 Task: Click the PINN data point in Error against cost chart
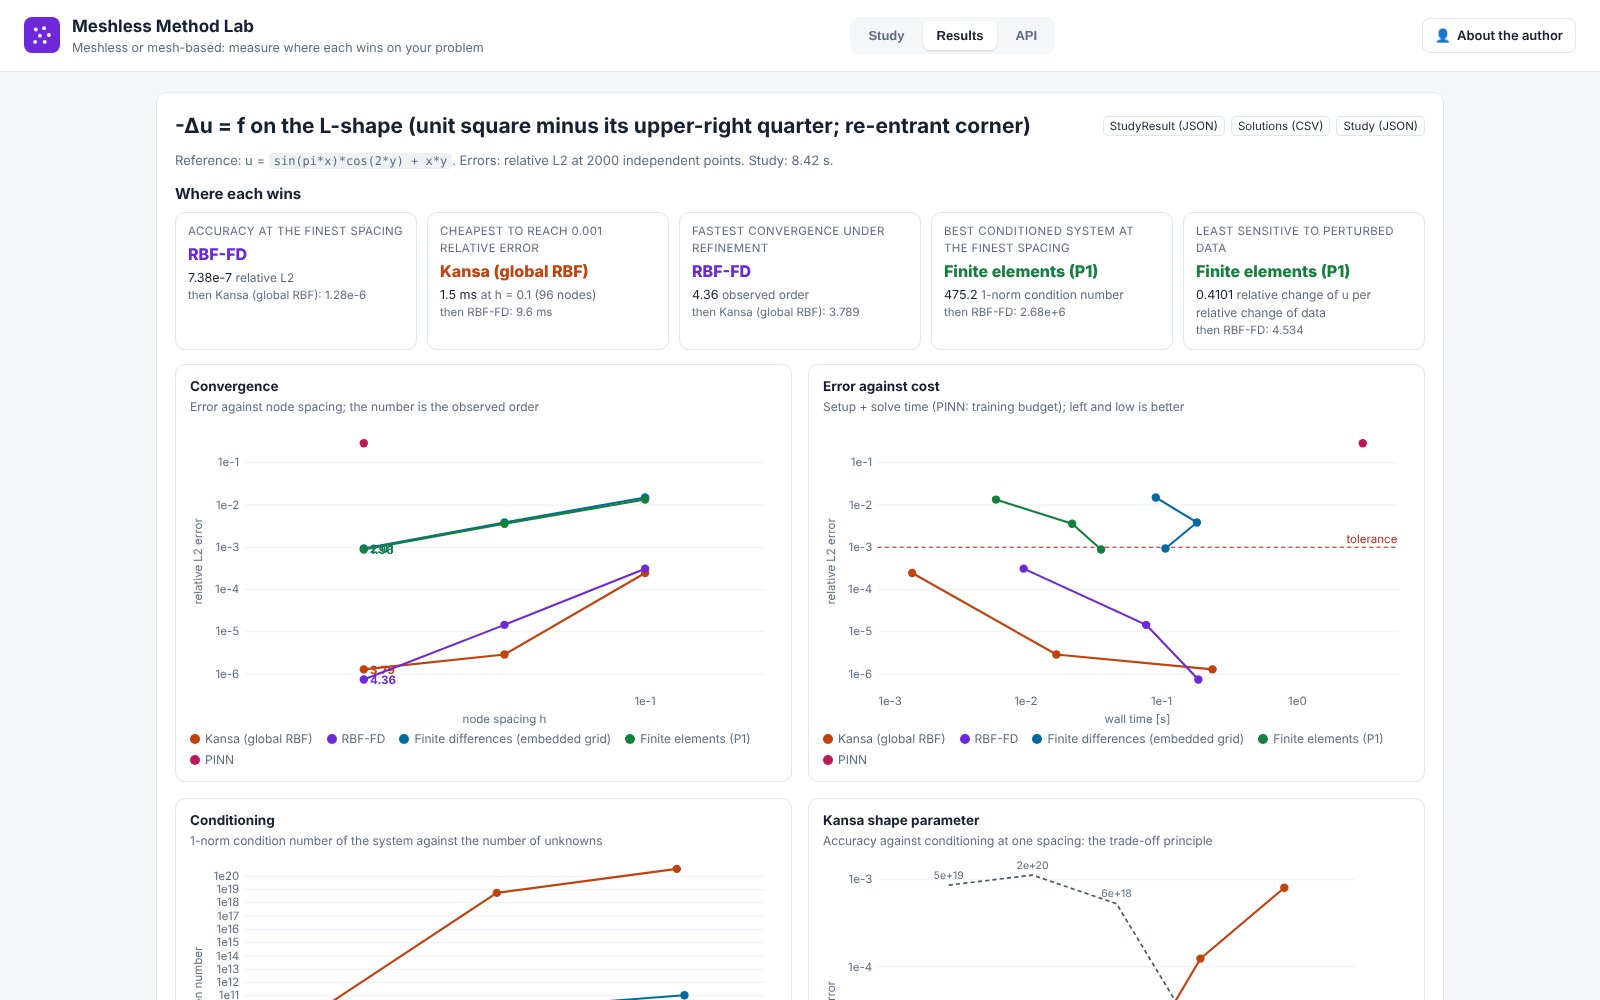click(x=1363, y=443)
